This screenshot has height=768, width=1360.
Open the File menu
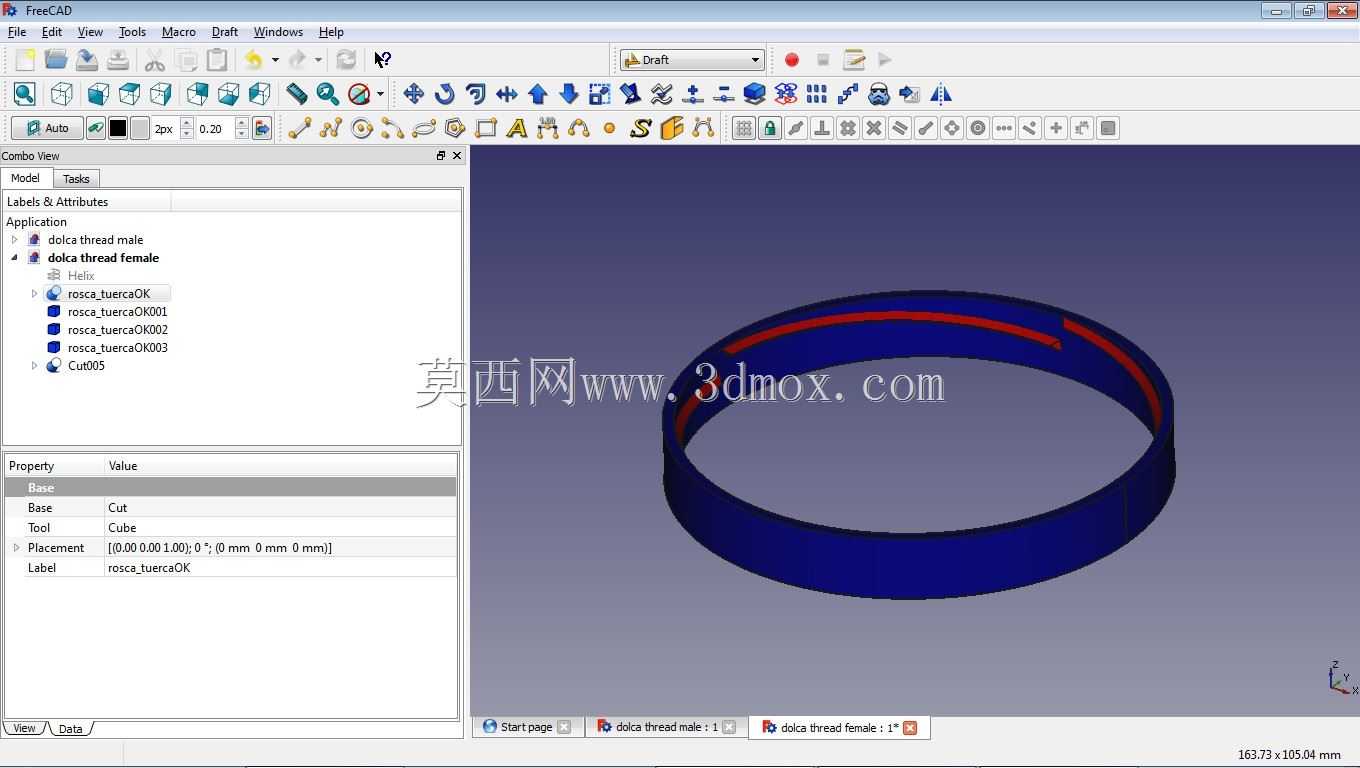[x=17, y=32]
